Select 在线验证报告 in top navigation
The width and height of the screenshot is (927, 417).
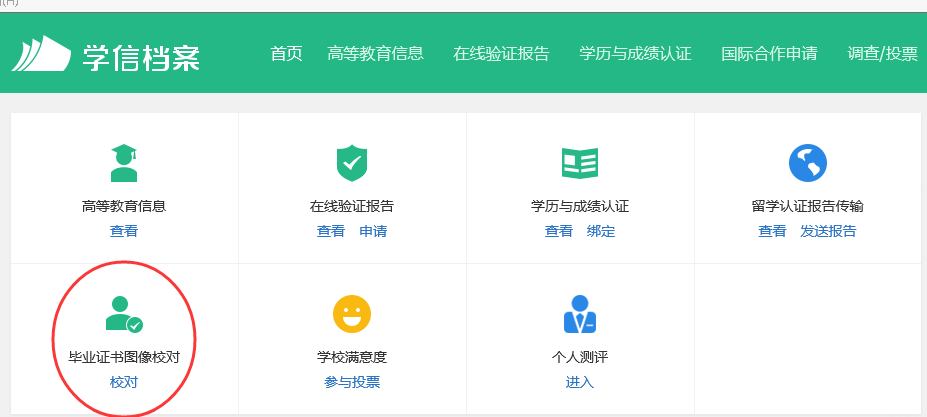pyautogui.click(x=501, y=54)
